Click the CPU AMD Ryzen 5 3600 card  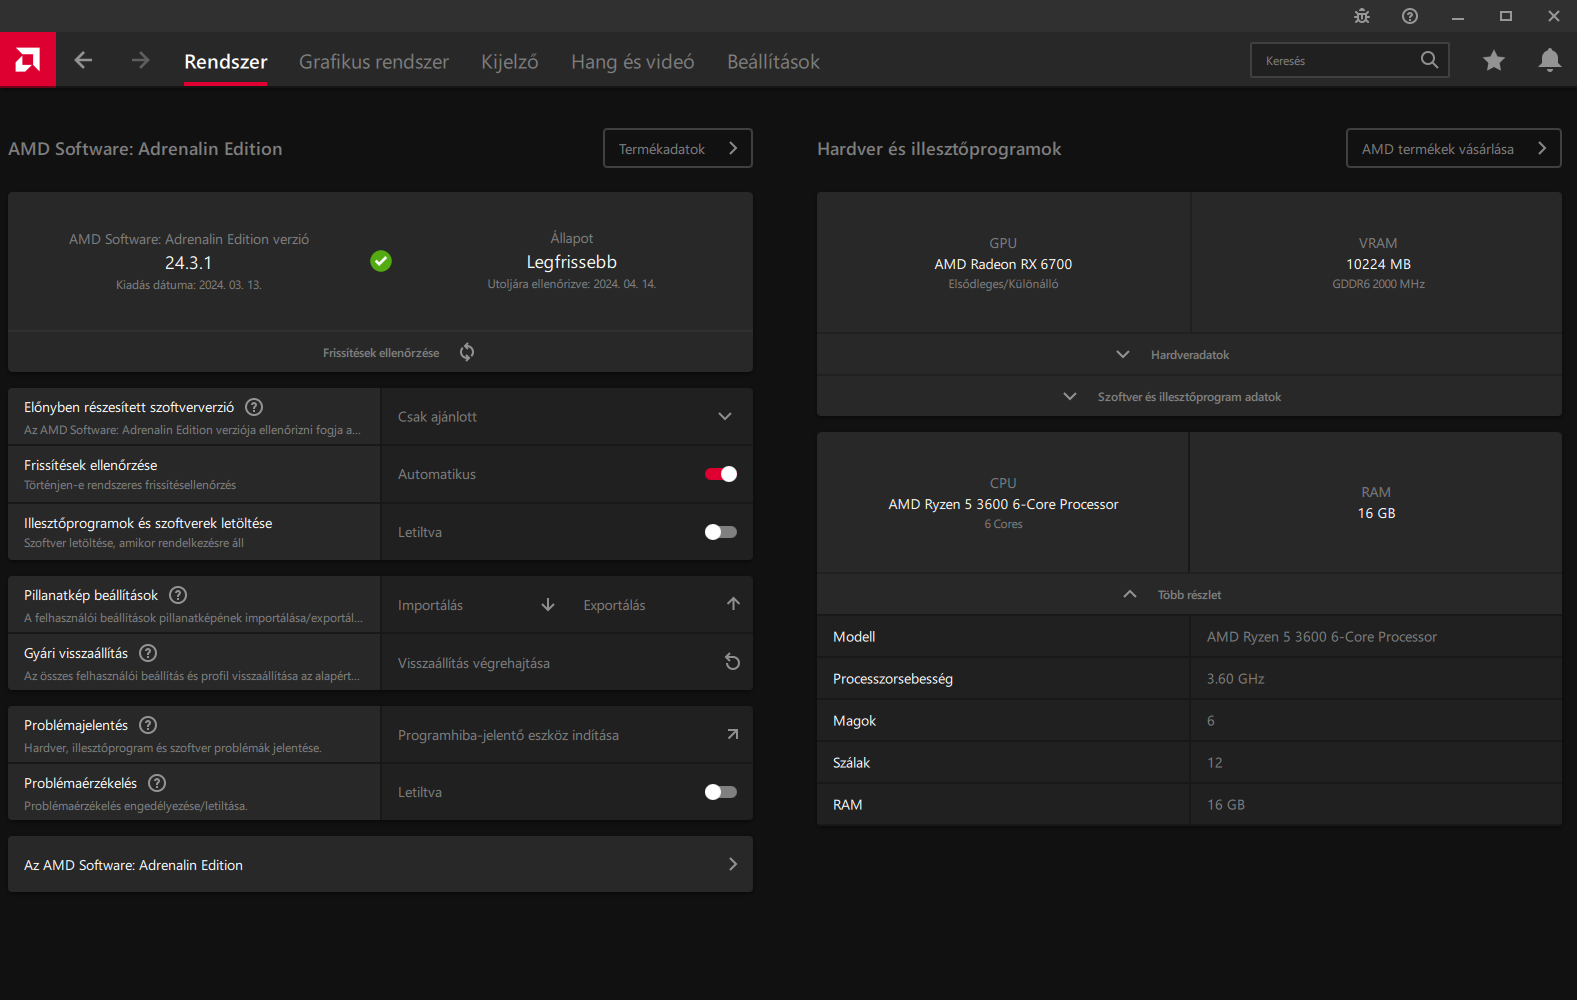(1003, 503)
